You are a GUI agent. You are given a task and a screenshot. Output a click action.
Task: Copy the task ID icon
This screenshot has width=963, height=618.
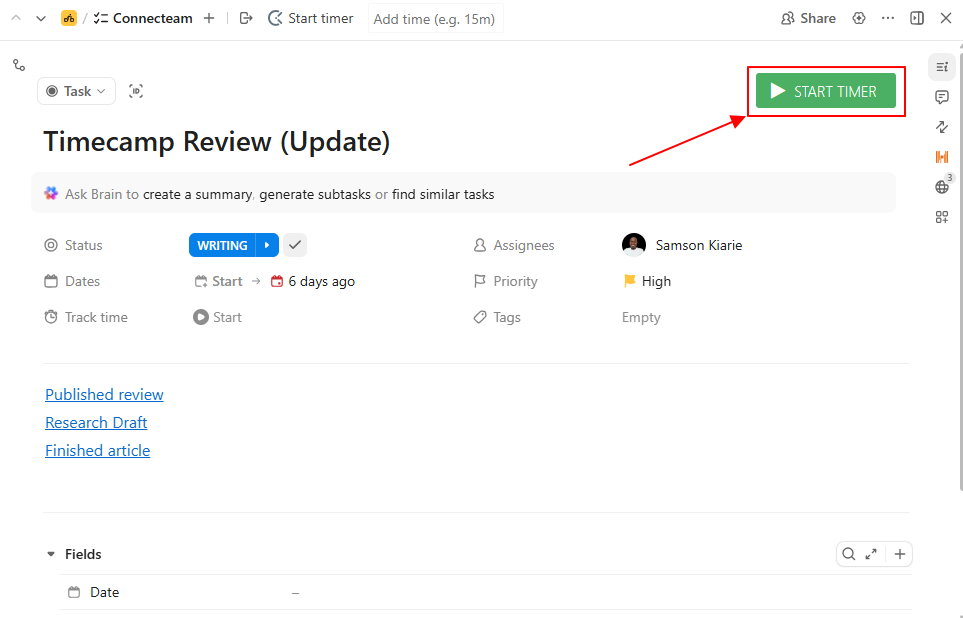pos(136,91)
